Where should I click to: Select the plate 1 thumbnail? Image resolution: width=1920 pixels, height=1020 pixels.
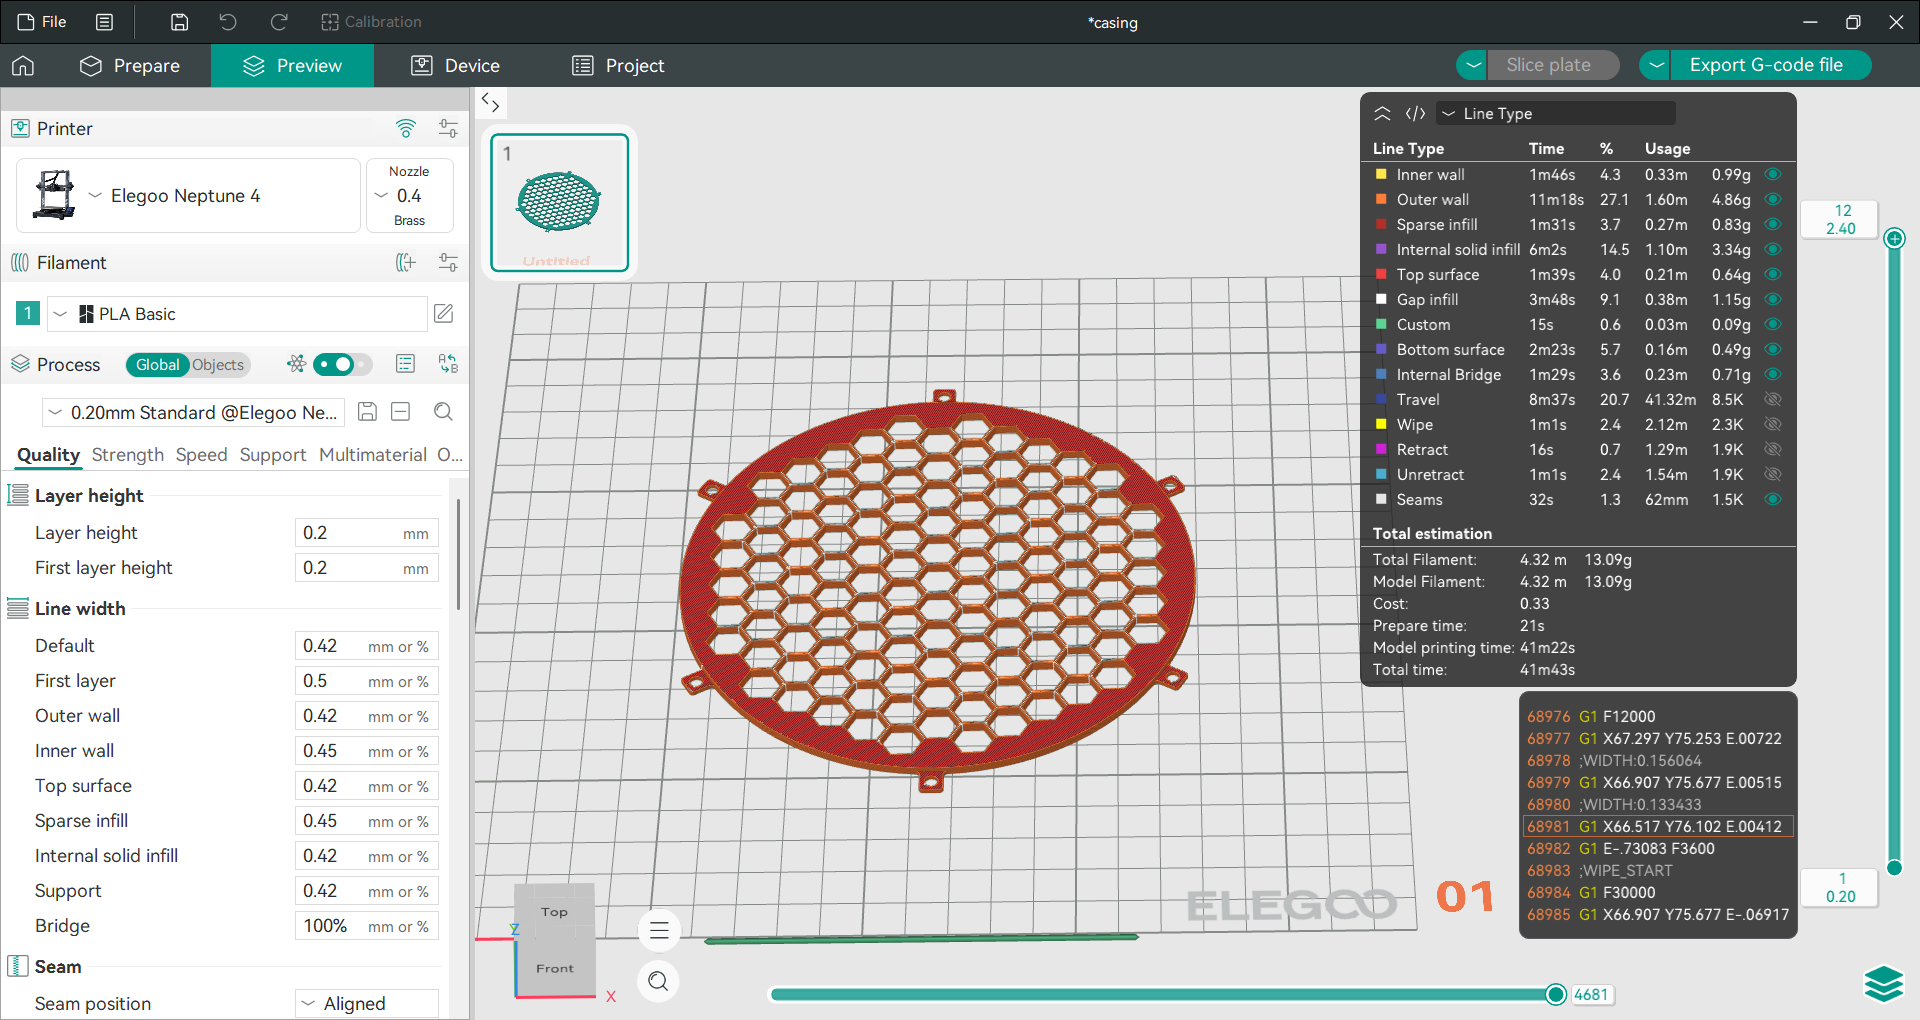click(559, 203)
